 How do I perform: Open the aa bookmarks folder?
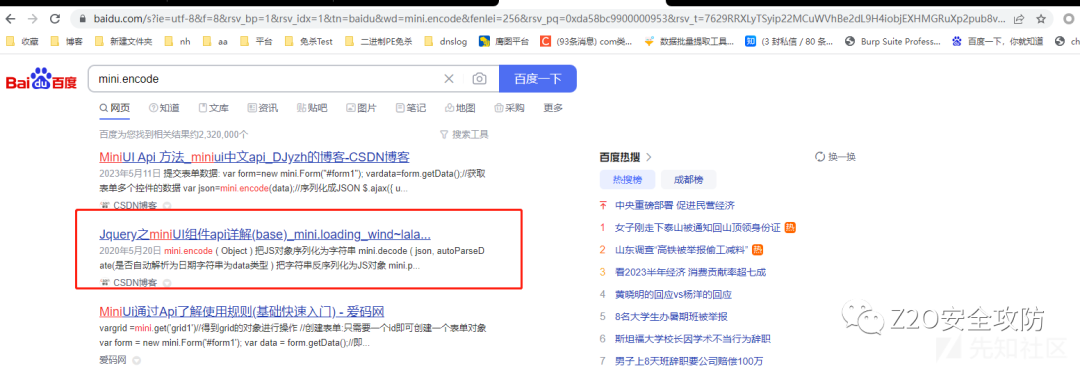pos(216,41)
